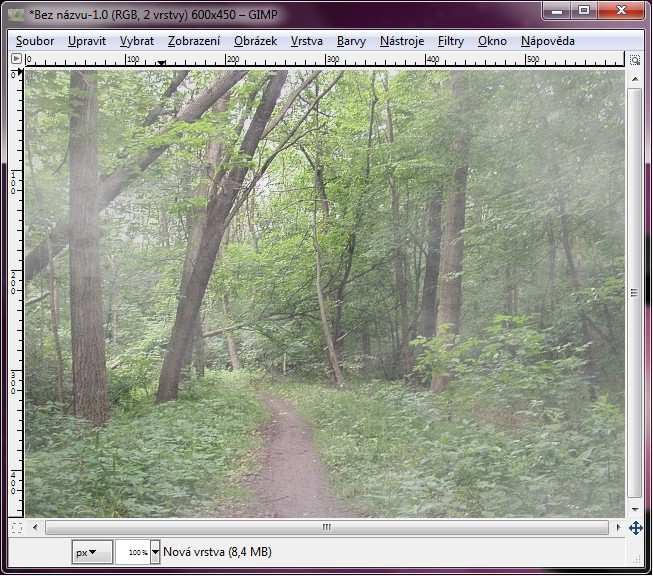Viewport: 653px width, 576px height.
Task: Open the Nápověda menu
Action: [x=547, y=41]
